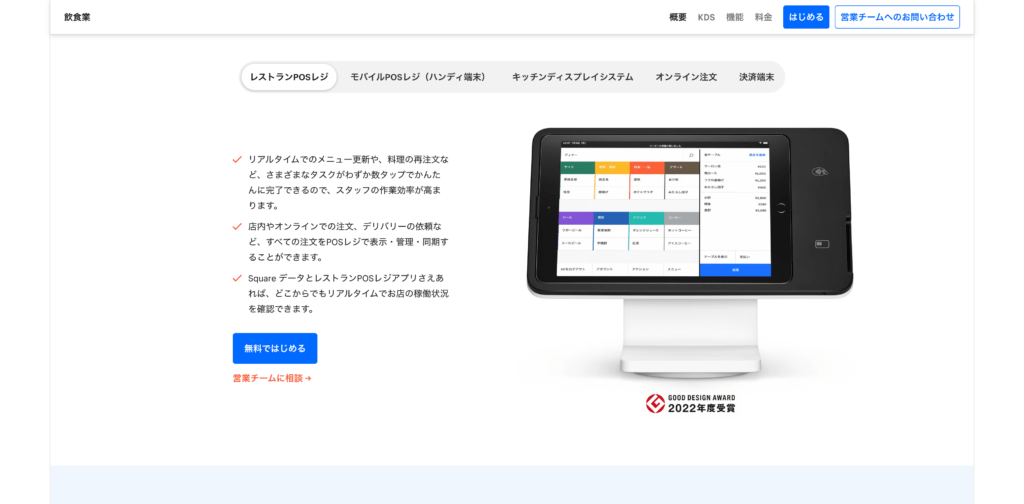Click the checkmark beside リアルタイムでのメニュー更新
The image size is (1024, 504).
(237, 159)
